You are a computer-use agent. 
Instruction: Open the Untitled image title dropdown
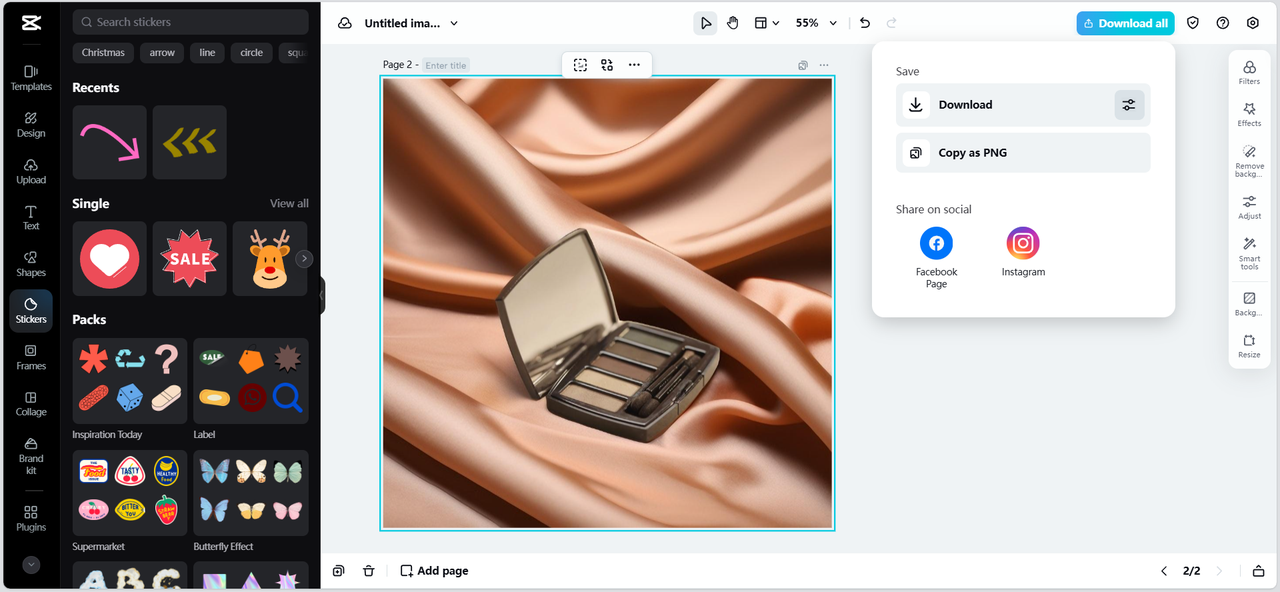(454, 23)
